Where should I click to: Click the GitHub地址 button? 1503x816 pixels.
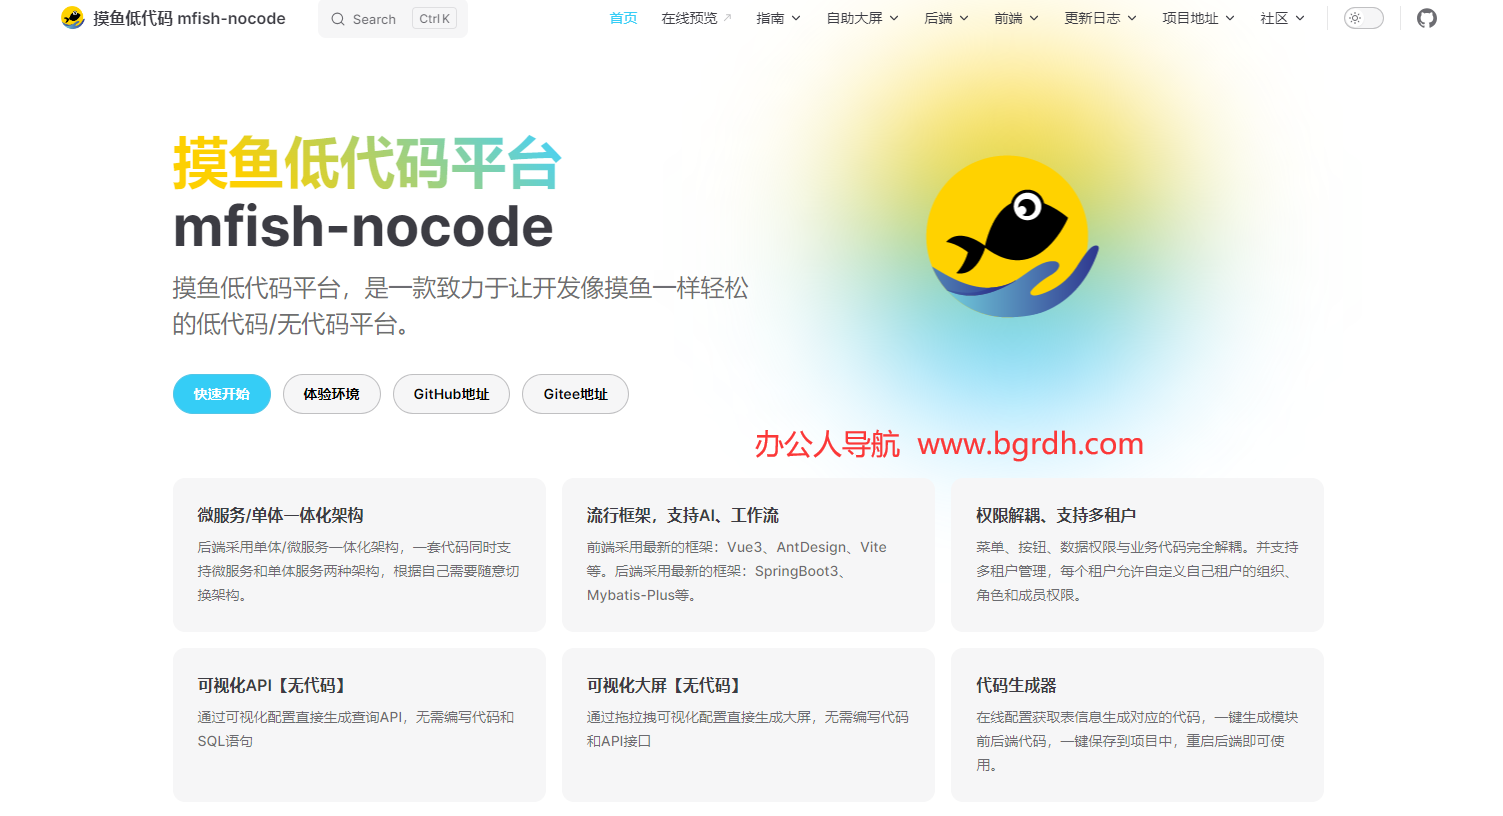coord(451,394)
